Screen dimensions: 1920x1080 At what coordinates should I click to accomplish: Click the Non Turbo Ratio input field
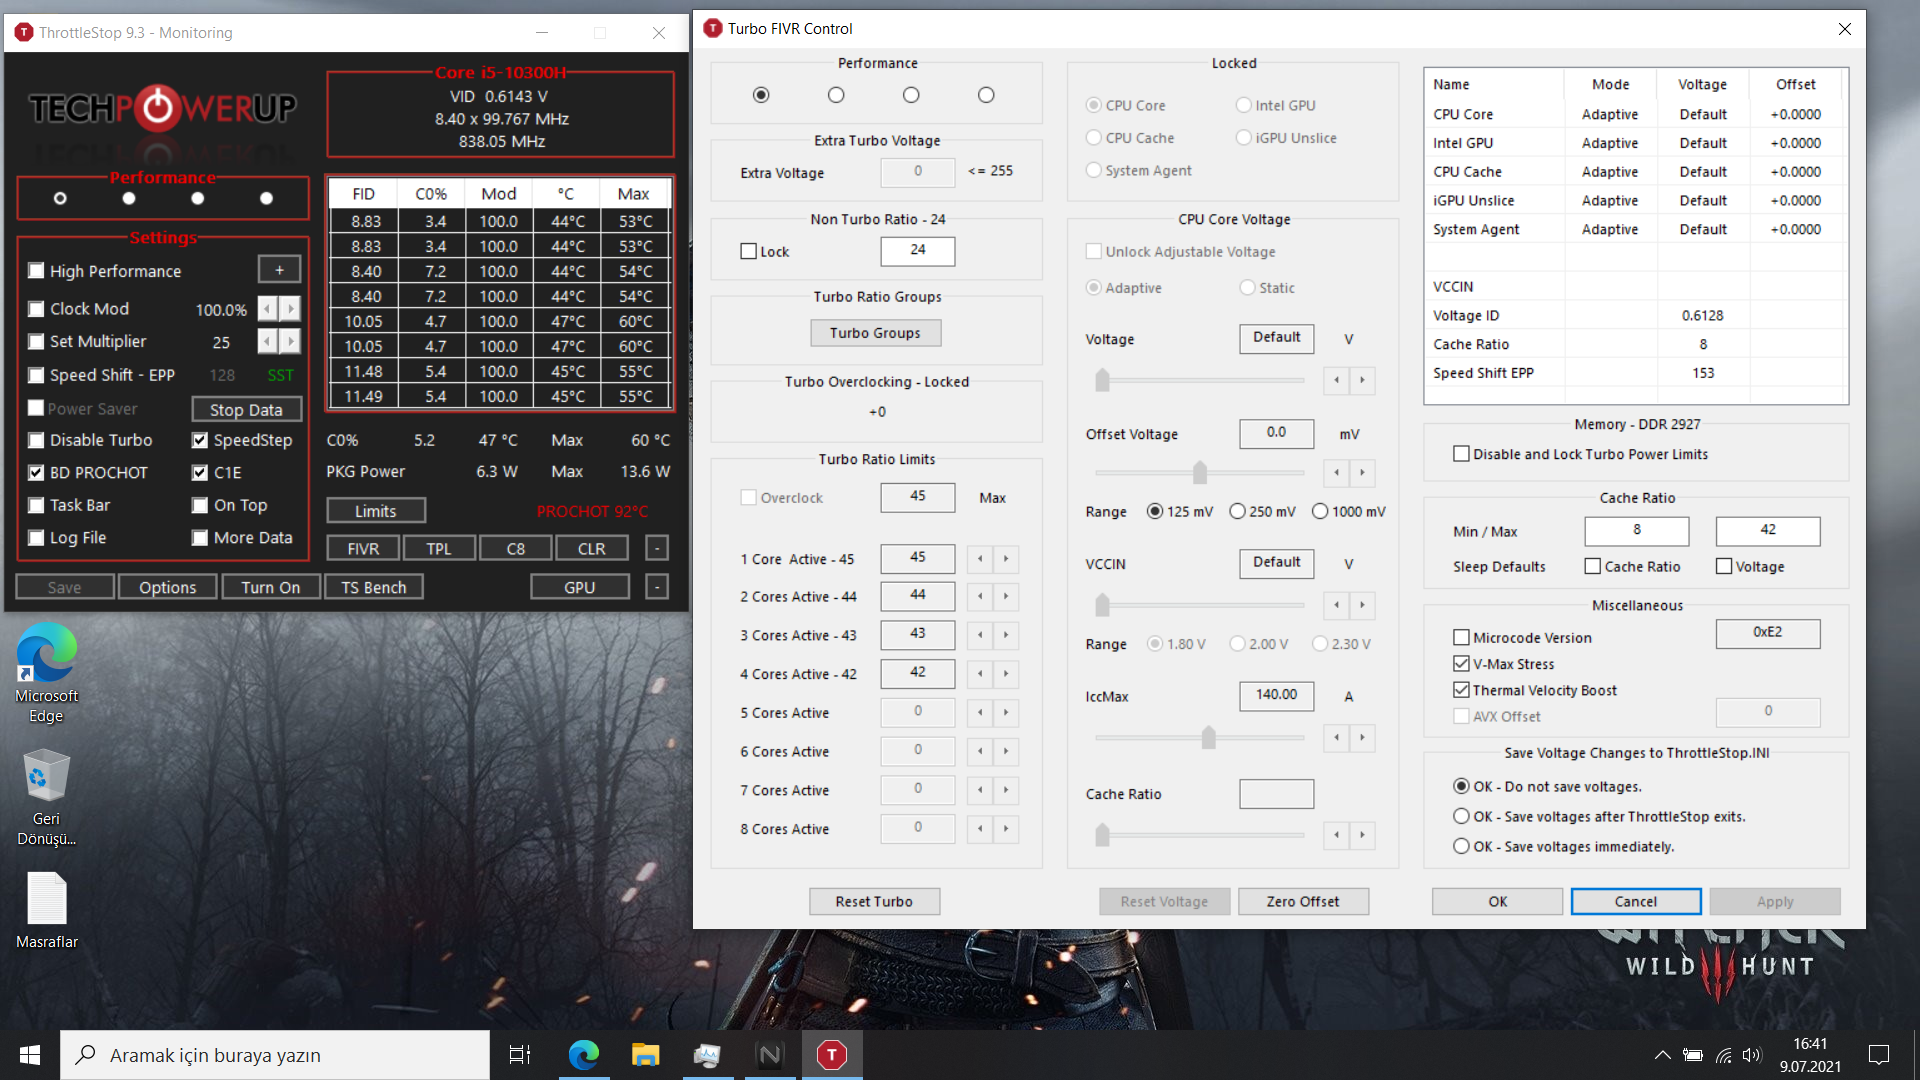[917, 250]
